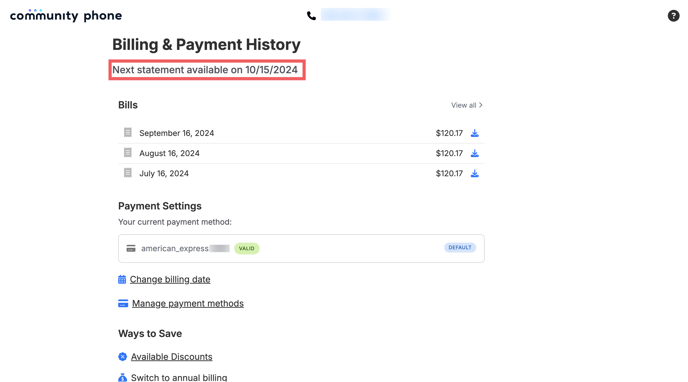Image resolution: width=688 pixels, height=382 pixels.
Task: Click the discount badge icon near Available Discounts
Action: click(x=122, y=357)
